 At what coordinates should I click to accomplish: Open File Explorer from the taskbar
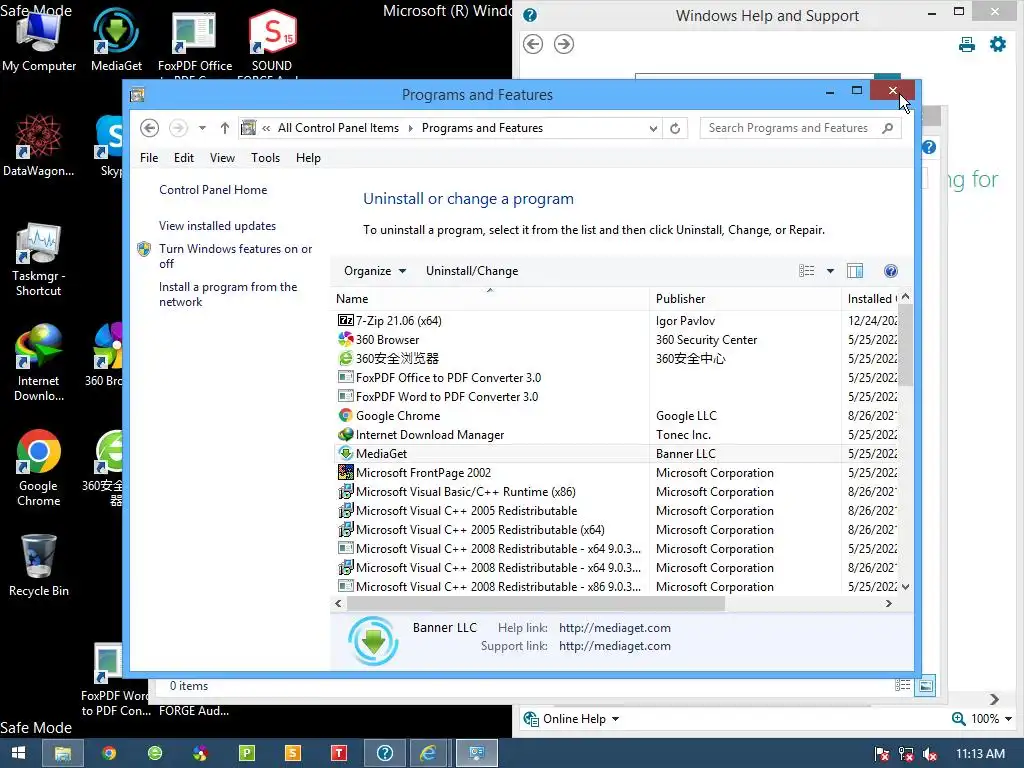click(63, 754)
